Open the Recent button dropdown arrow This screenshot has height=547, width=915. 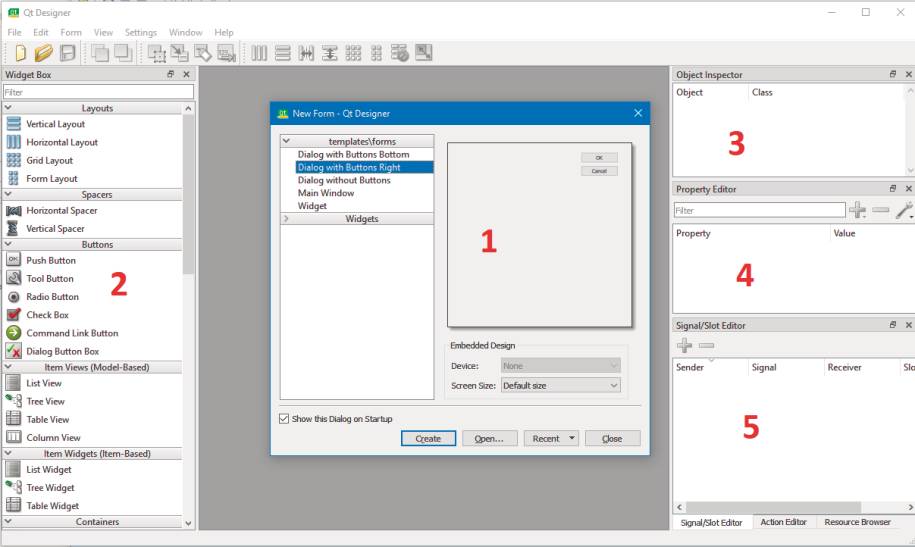click(x=572, y=438)
